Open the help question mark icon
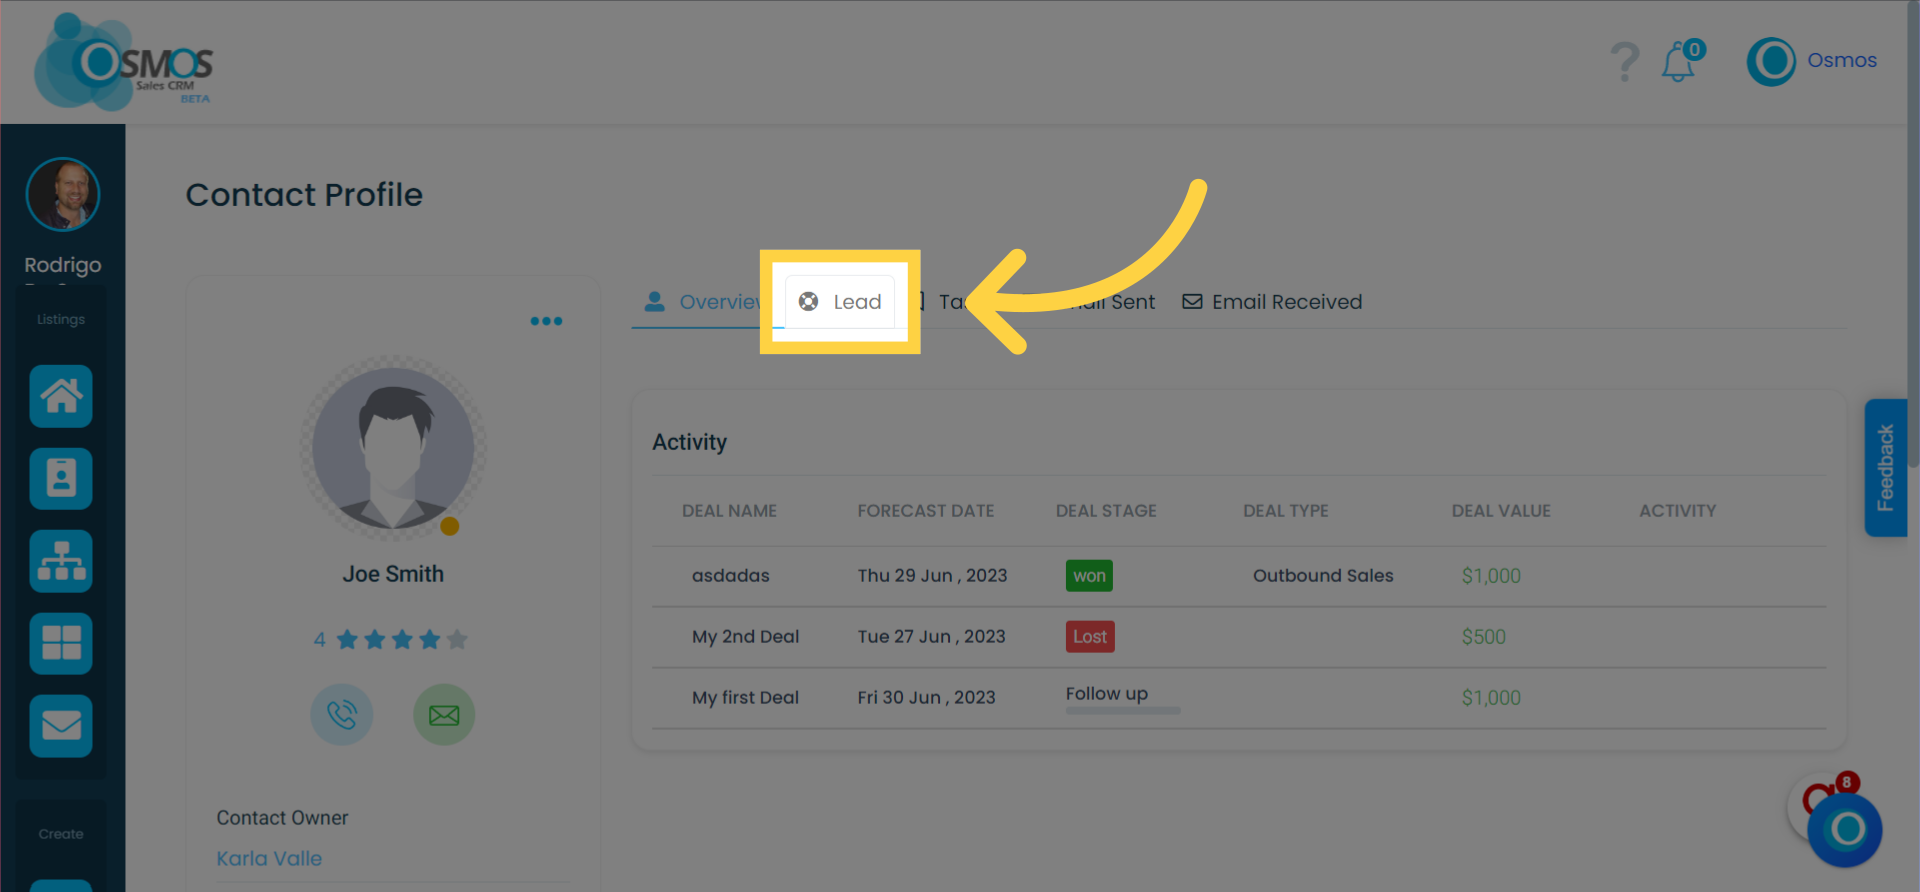 [x=1624, y=62]
